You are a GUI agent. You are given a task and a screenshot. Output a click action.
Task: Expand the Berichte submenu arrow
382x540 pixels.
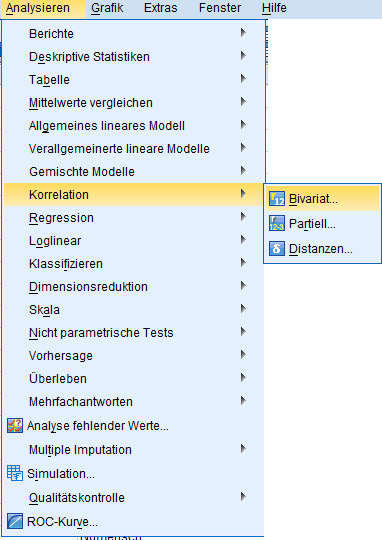pyautogui.click(x=243, y=32)
